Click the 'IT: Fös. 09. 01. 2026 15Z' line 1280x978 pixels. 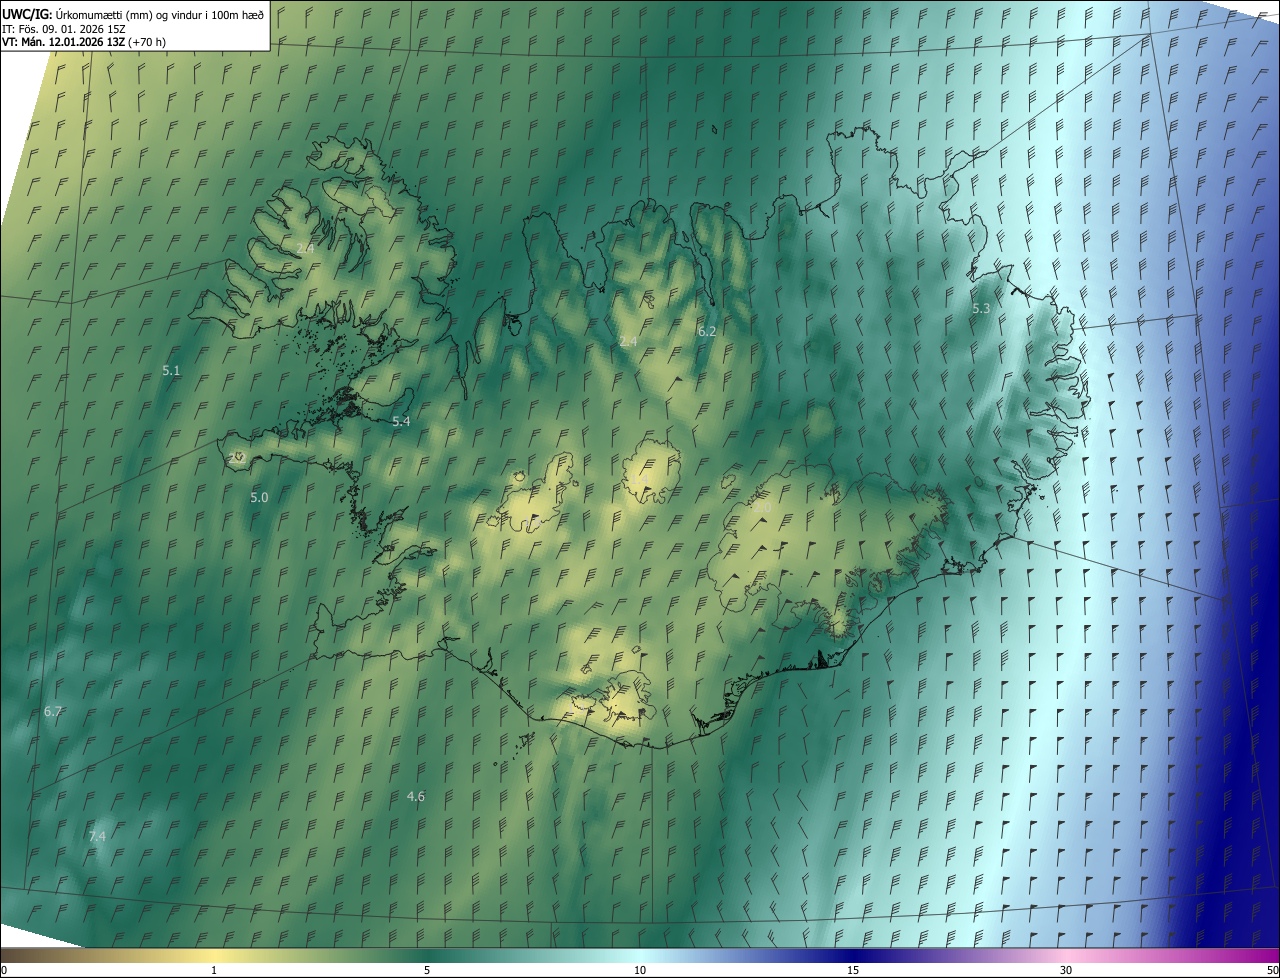(65, 27)
